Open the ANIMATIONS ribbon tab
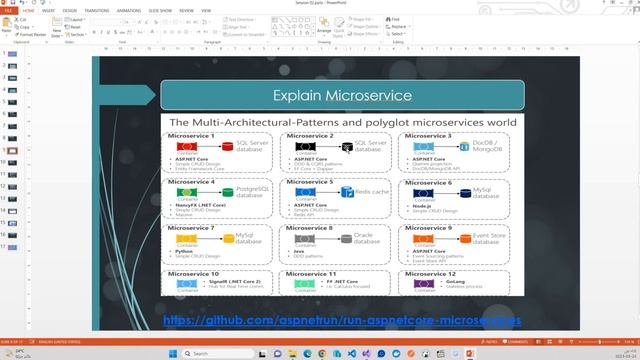 pyautogui.click(x=129, y=11)
